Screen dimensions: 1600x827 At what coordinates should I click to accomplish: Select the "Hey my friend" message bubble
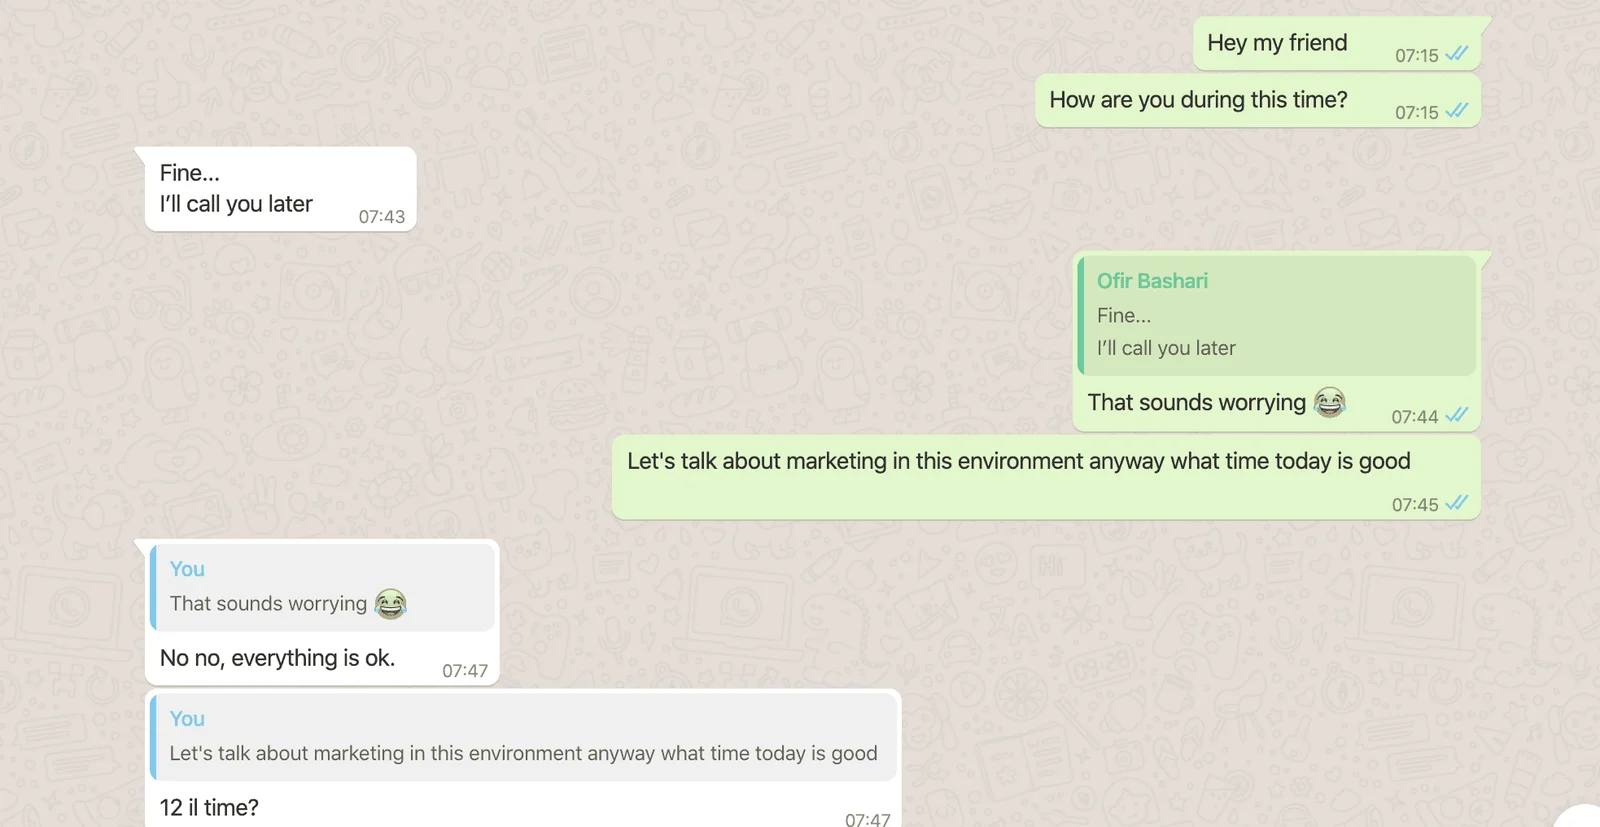pyautogui.click(x=1336, y=44)
